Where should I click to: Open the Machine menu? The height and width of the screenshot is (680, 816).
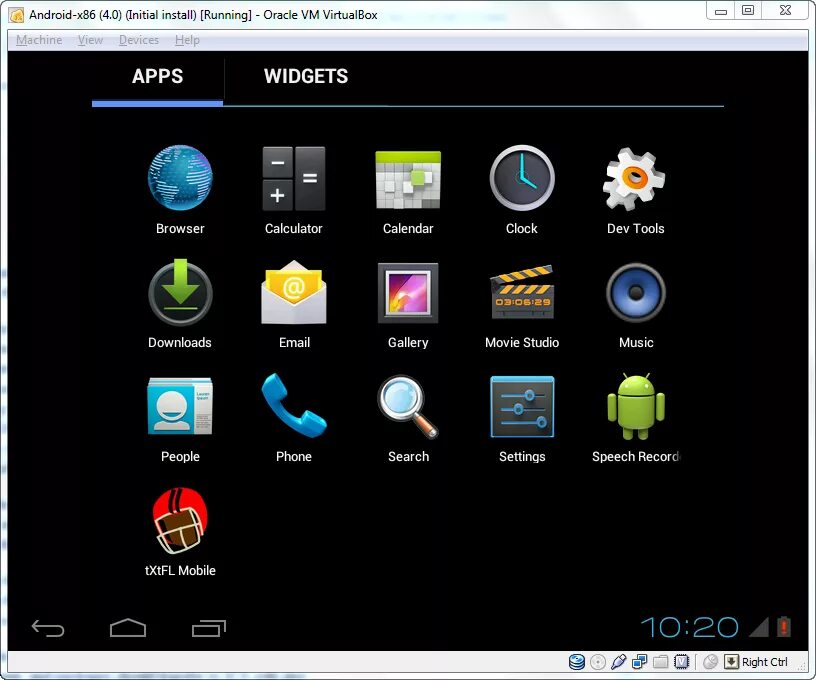pyautogui.click(x=39, y=40)
